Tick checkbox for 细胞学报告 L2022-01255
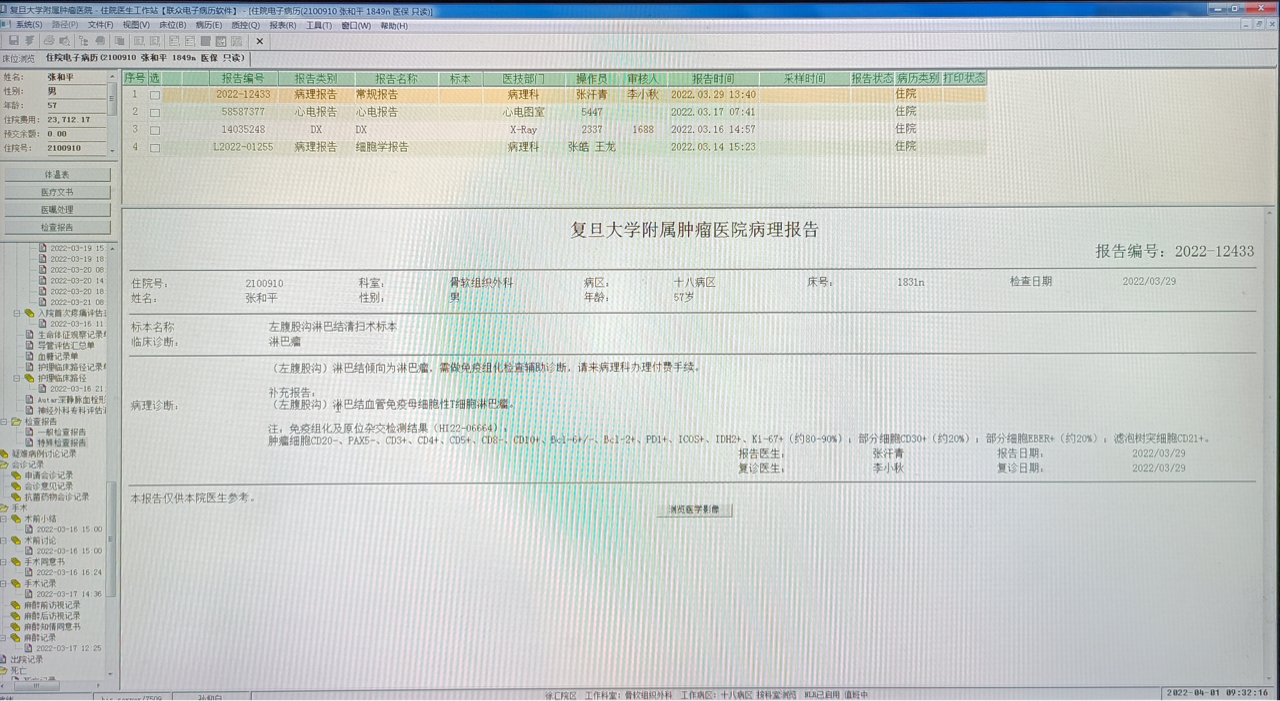 pos(155,148)
